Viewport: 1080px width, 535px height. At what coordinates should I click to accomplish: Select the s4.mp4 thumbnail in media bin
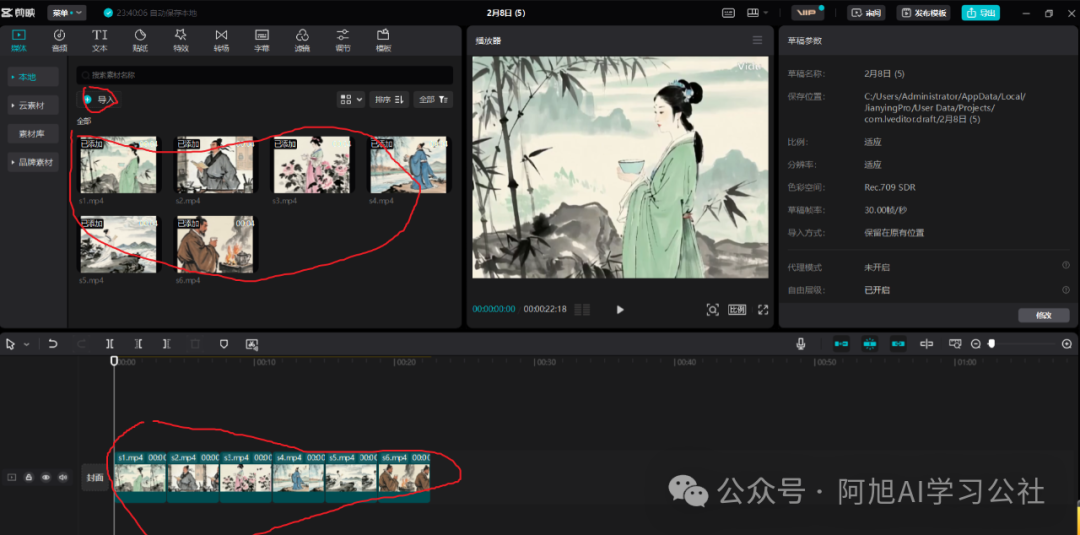tap(408, 165)
